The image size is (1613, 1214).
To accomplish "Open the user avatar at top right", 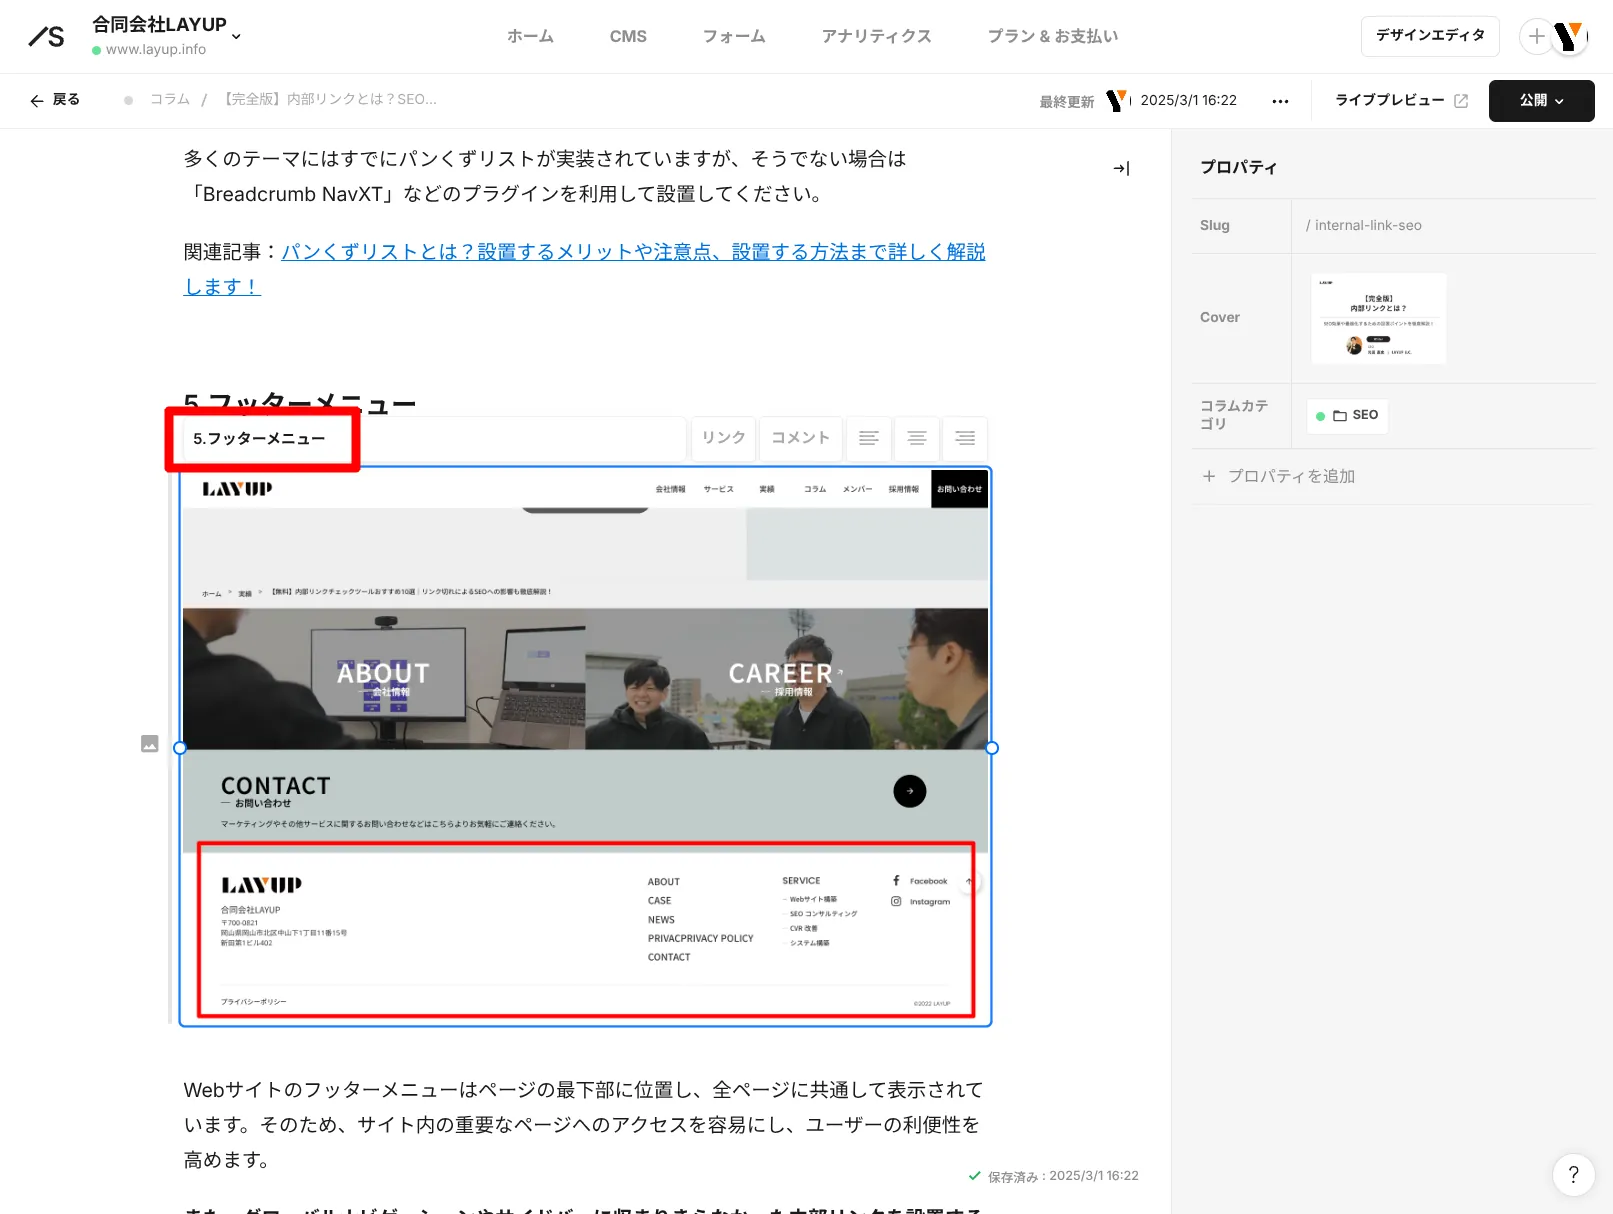I will tap(1571, 37).
